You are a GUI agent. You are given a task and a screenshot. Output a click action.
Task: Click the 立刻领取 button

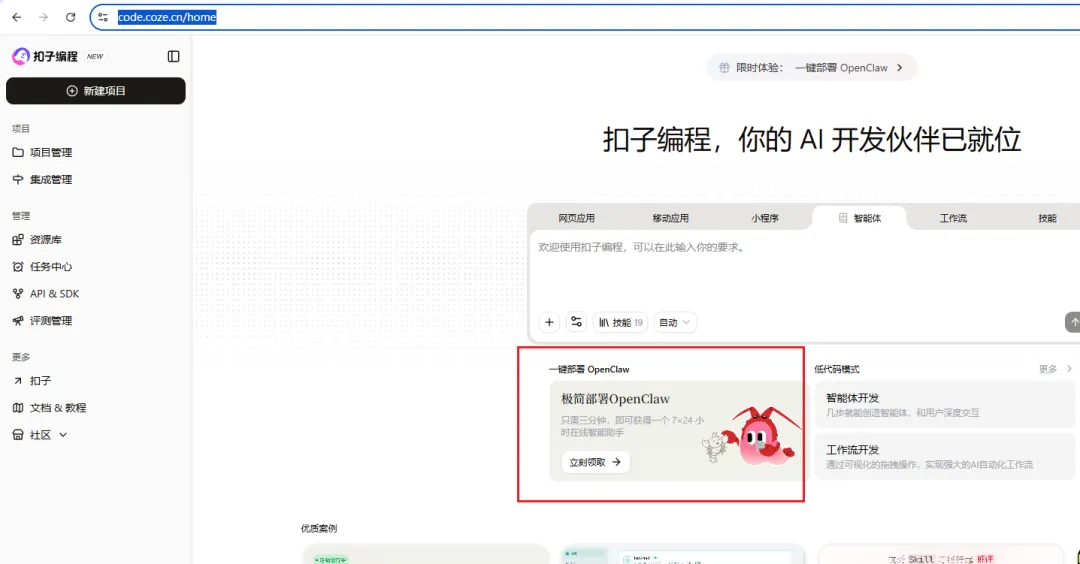click(595, 462)
